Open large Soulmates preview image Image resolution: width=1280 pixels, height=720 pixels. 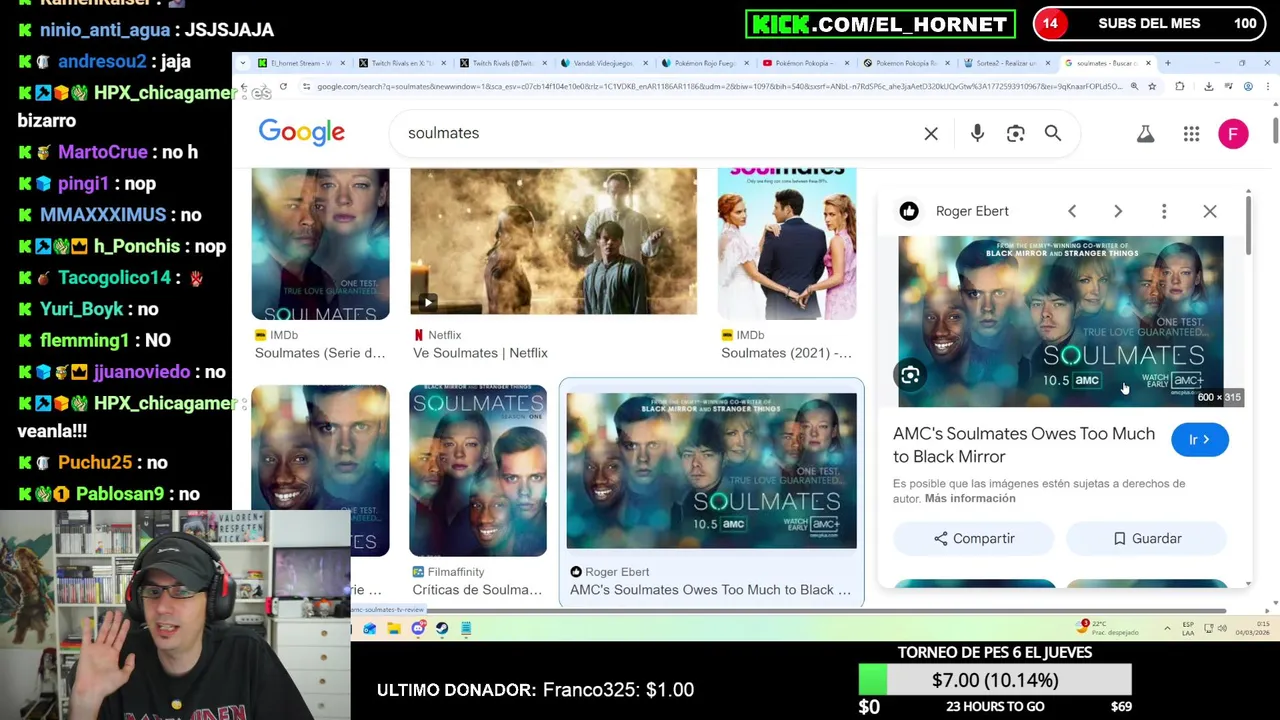tap(1060, 321)
